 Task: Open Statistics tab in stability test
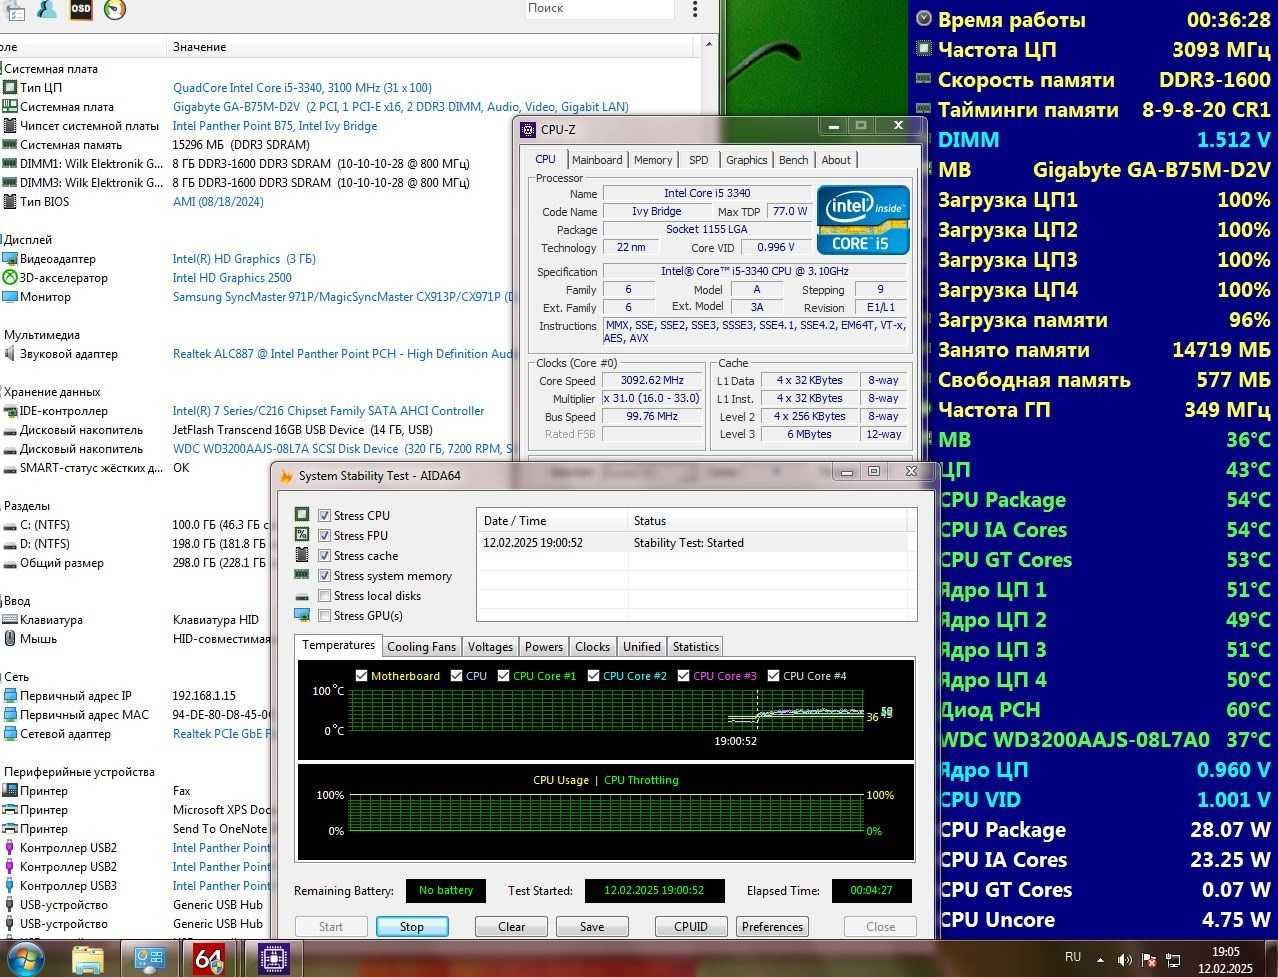(x=696, y=647)
